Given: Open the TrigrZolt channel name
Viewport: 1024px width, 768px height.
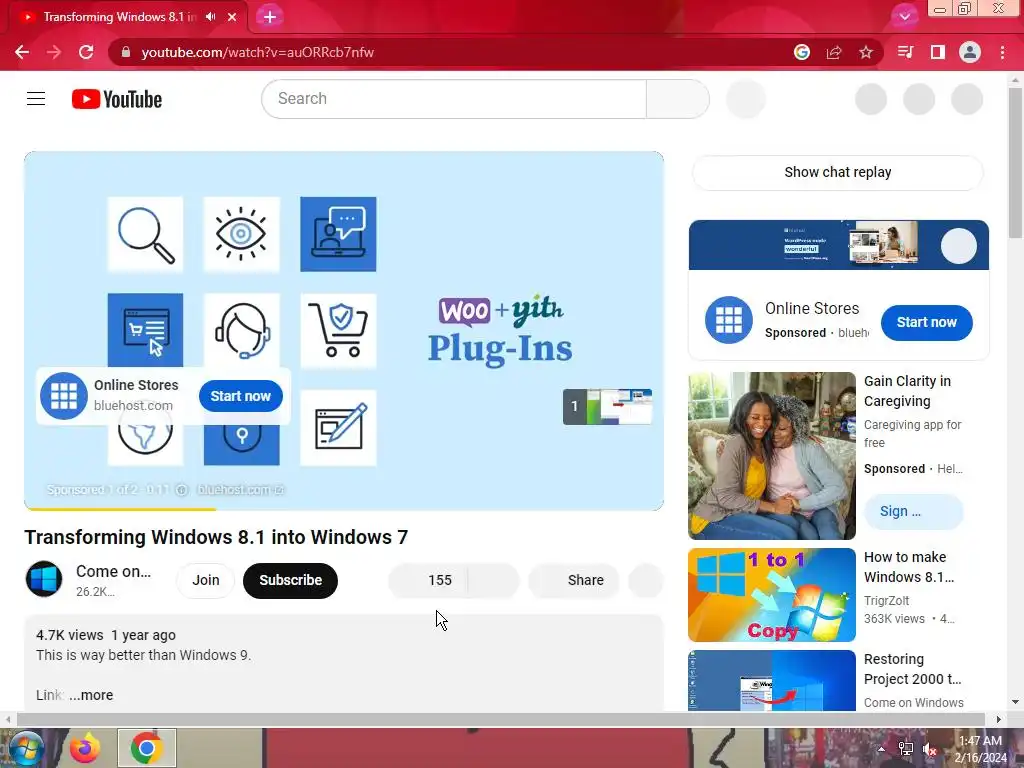Looking at the screenshot, I should [x=886, y=601].
